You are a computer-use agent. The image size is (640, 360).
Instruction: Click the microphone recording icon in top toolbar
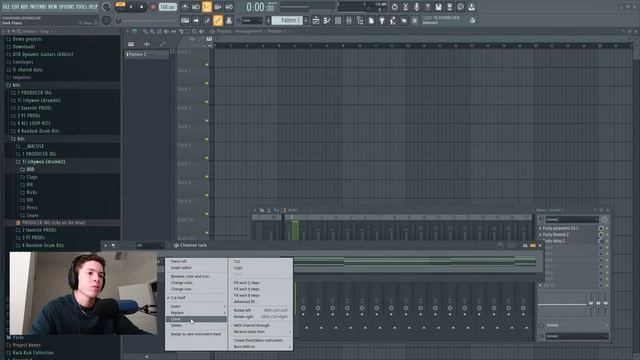(416, 7)
